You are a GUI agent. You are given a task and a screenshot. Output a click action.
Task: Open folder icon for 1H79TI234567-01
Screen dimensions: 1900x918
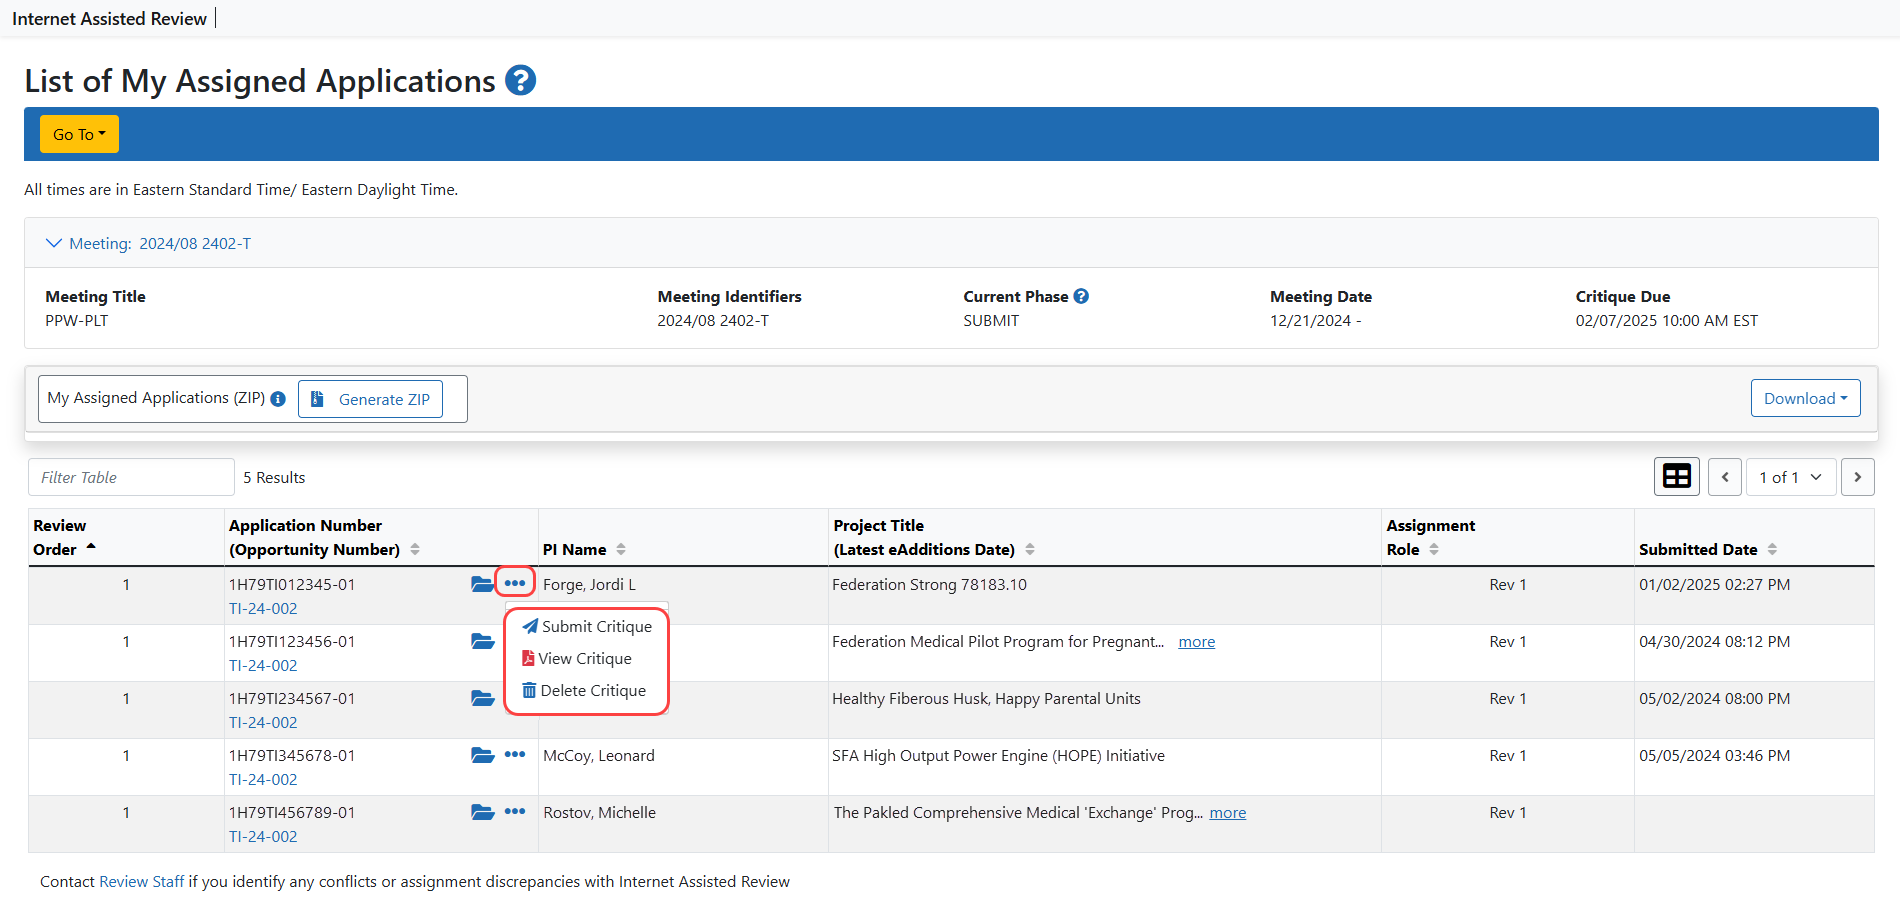483,698
